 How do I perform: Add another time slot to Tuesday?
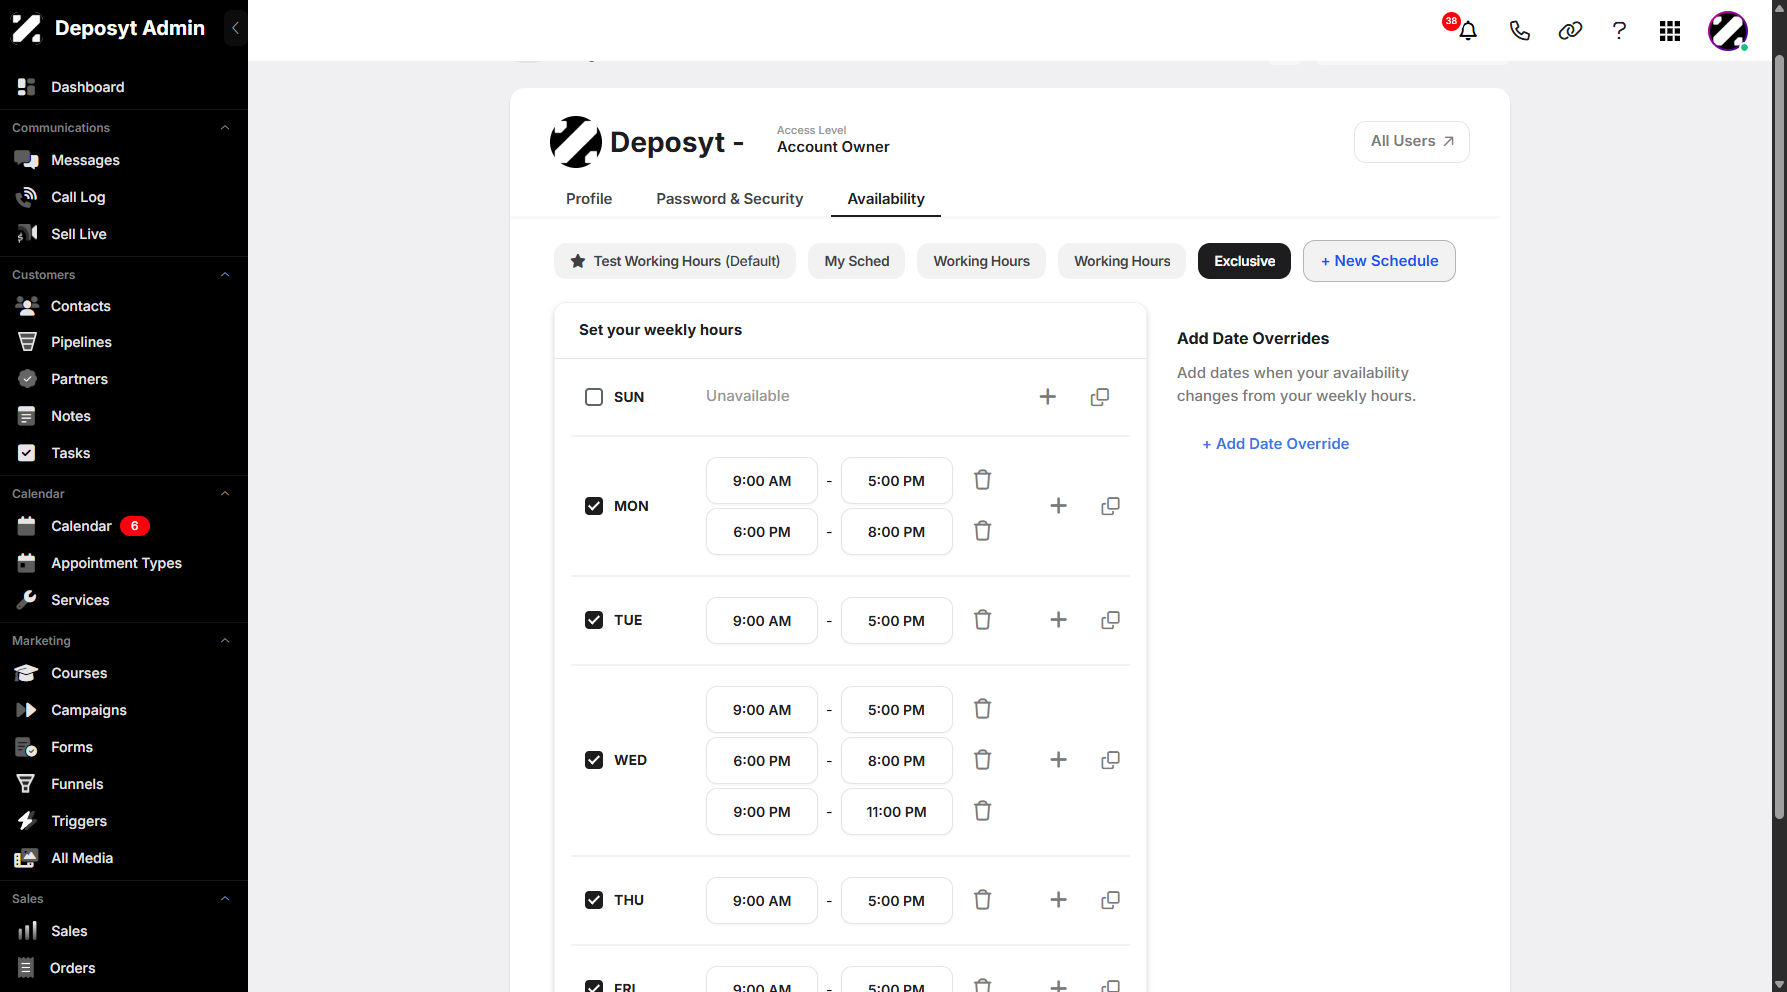[x=1059, y=620]
